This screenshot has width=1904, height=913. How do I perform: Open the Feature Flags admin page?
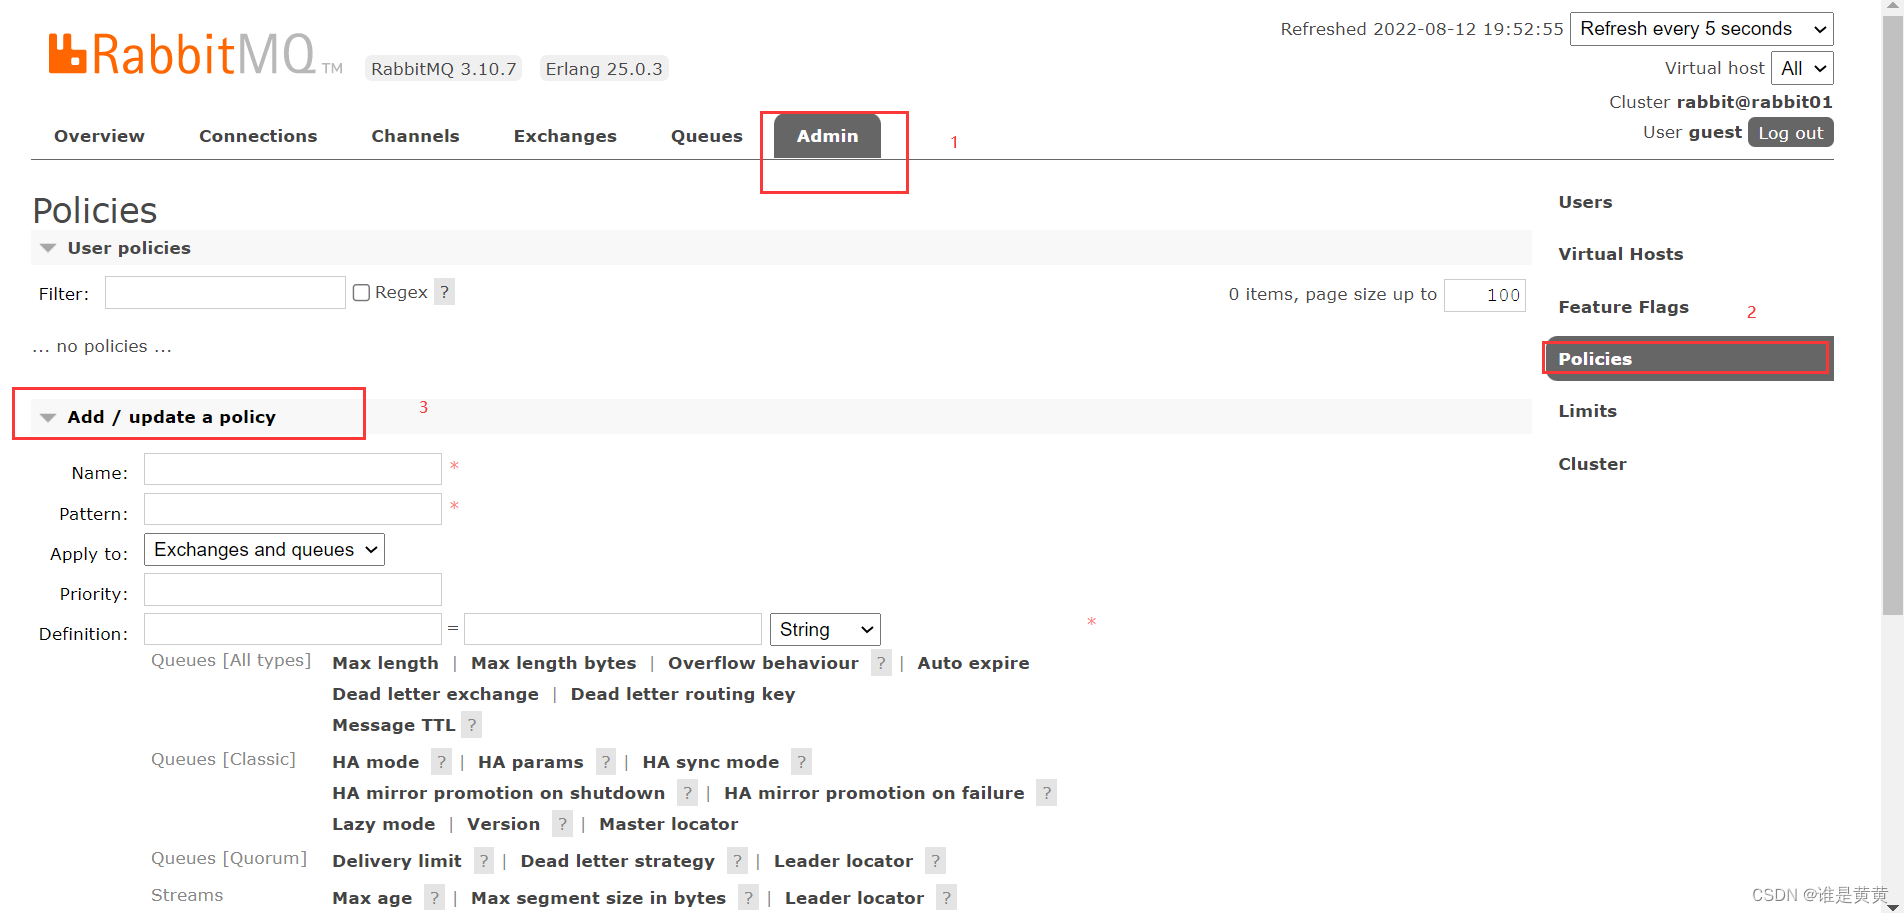pyautogui.click(x=1623, y=307)
